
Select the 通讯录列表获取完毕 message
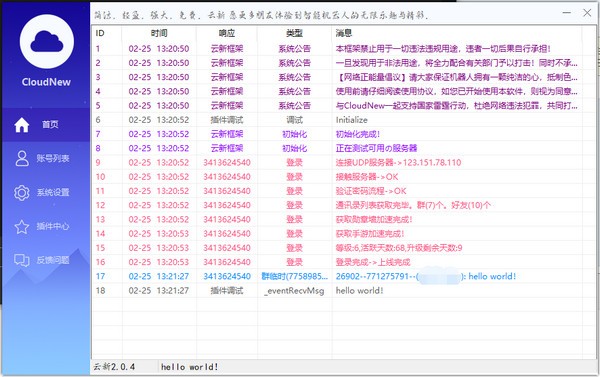point(413,205)
